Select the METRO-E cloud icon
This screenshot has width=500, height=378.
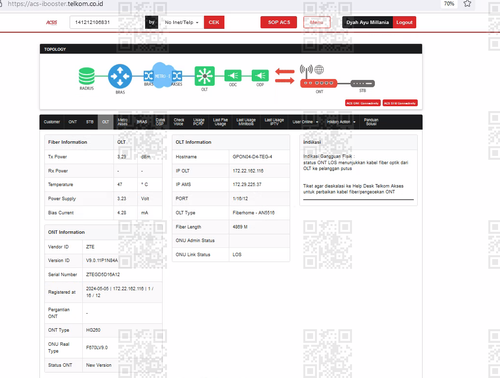tap(162, 76)
